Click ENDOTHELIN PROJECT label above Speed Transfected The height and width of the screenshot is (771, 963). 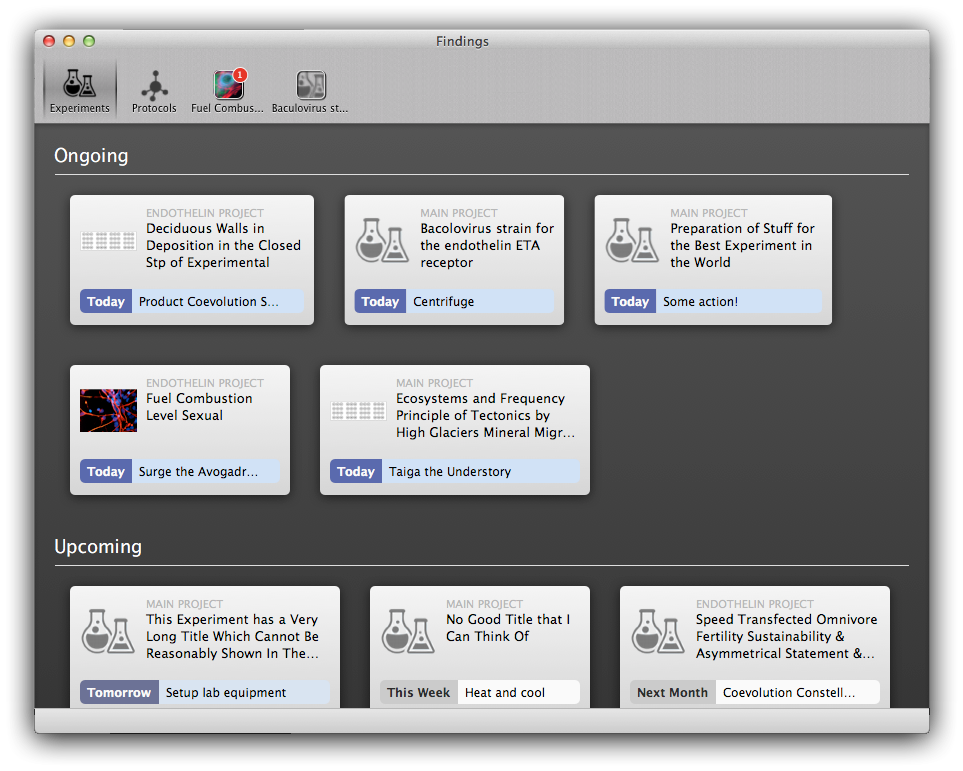pos(755,604)
